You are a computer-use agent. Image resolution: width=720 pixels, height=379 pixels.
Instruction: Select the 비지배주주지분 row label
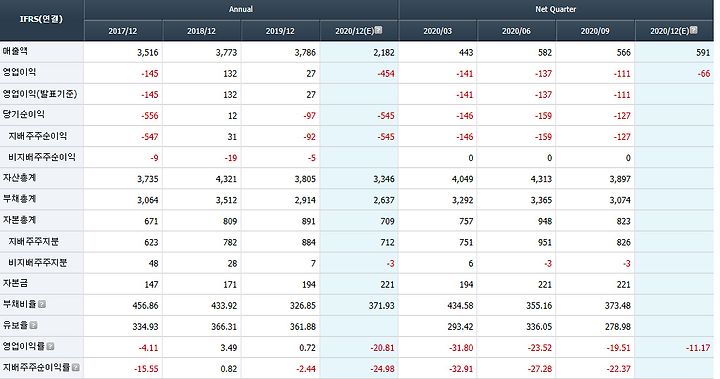38,263
